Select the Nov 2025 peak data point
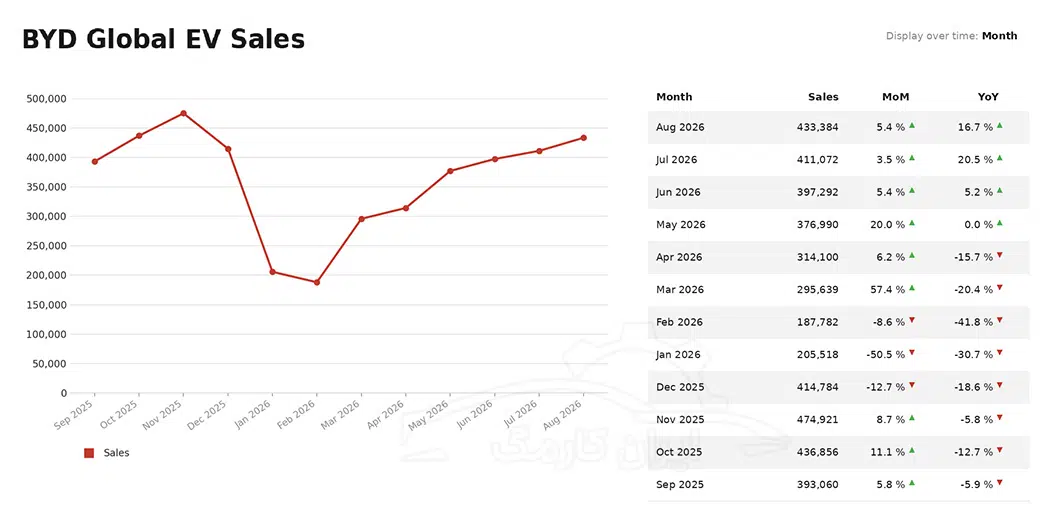Viewport: 1046px width, 527px height. [183, 113]
